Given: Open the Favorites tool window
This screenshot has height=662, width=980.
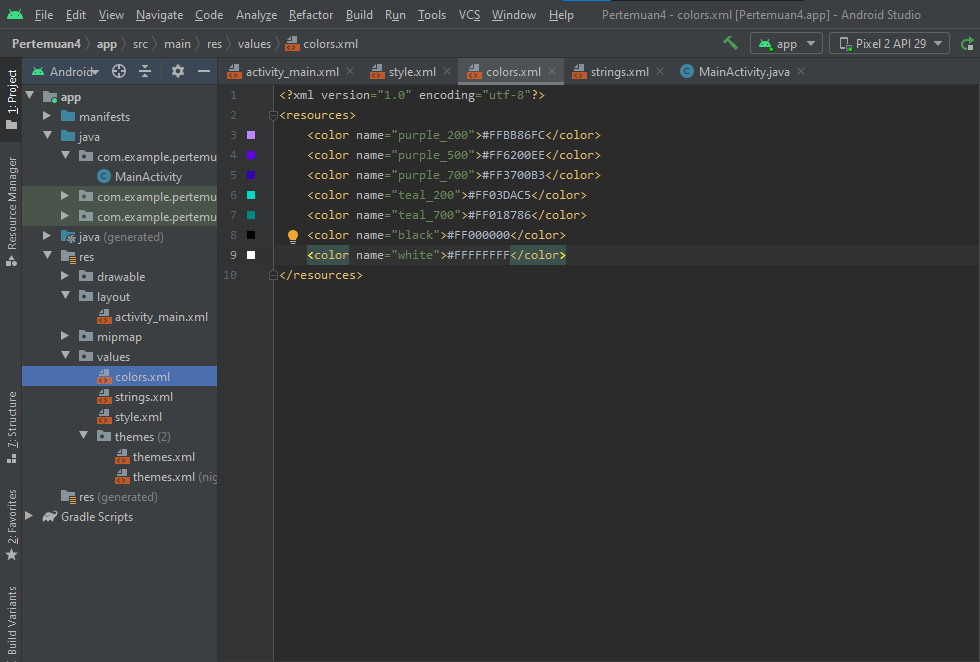Looking at the screenshot, I should tap(11, 525).
